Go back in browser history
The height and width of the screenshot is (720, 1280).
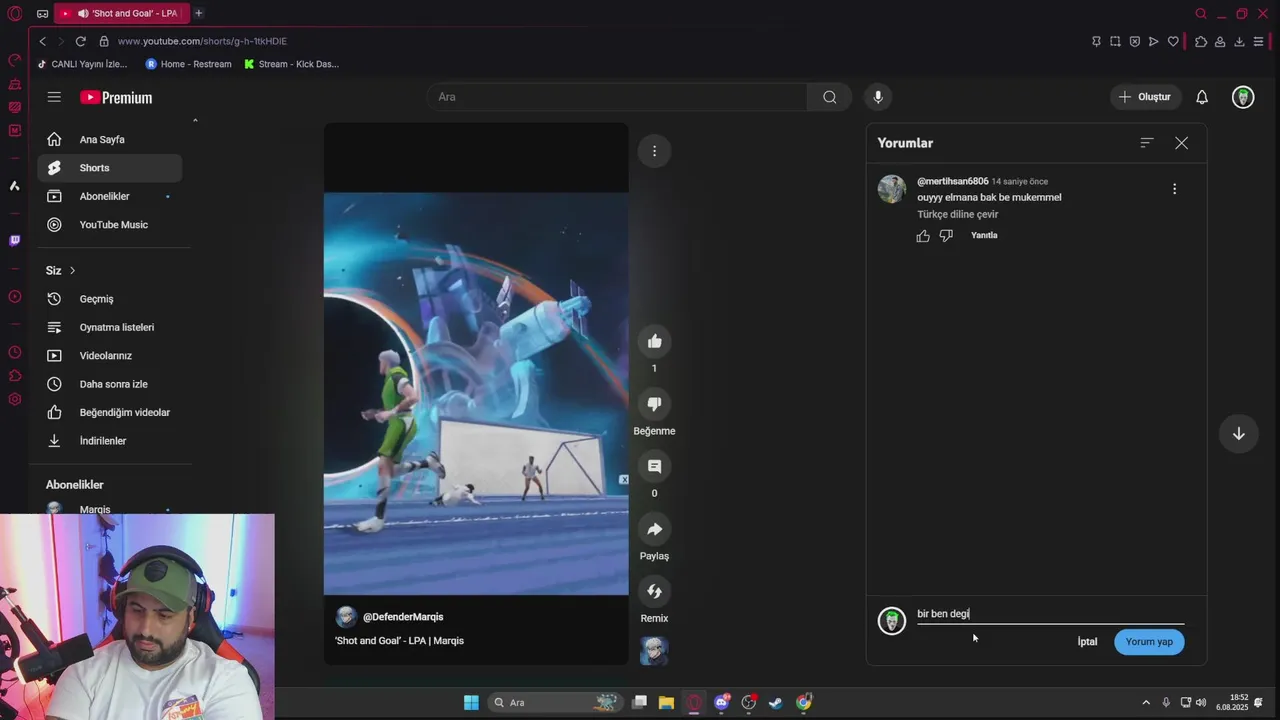[42, 41]
